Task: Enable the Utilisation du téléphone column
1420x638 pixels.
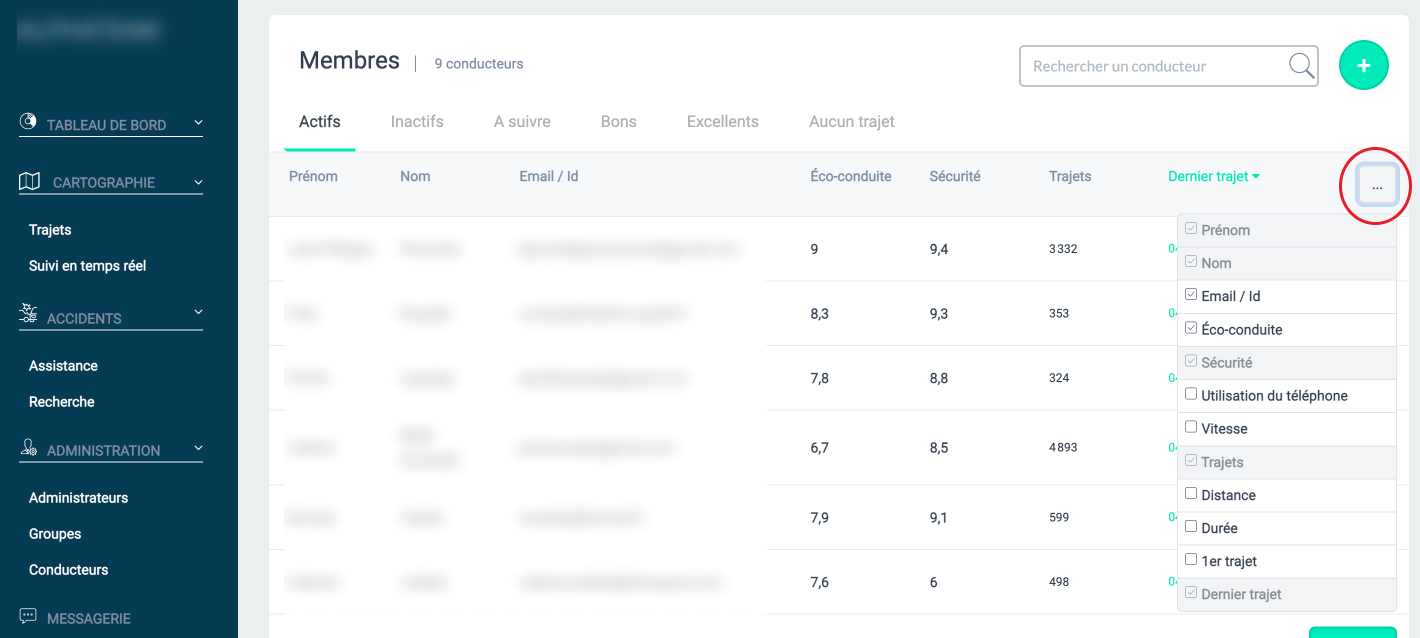Action: tap(1191, 394)
